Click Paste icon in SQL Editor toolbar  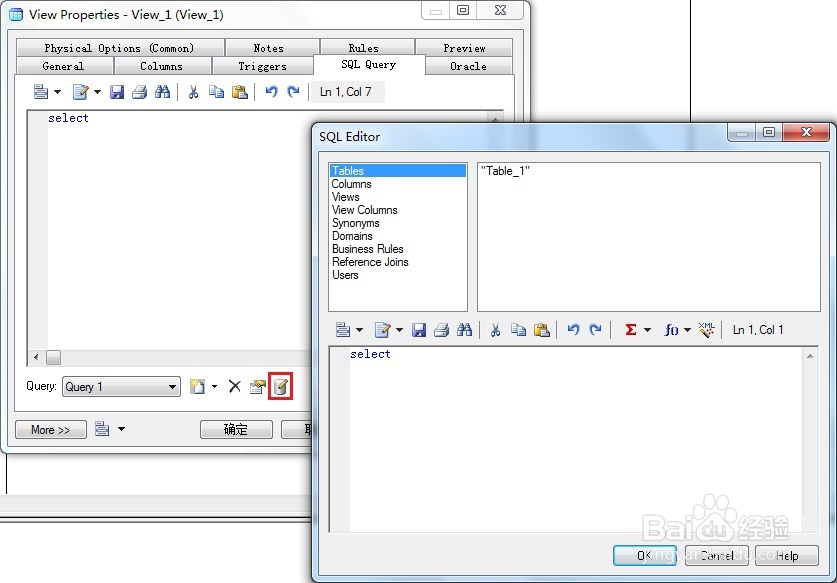click(x=542, y=330)
